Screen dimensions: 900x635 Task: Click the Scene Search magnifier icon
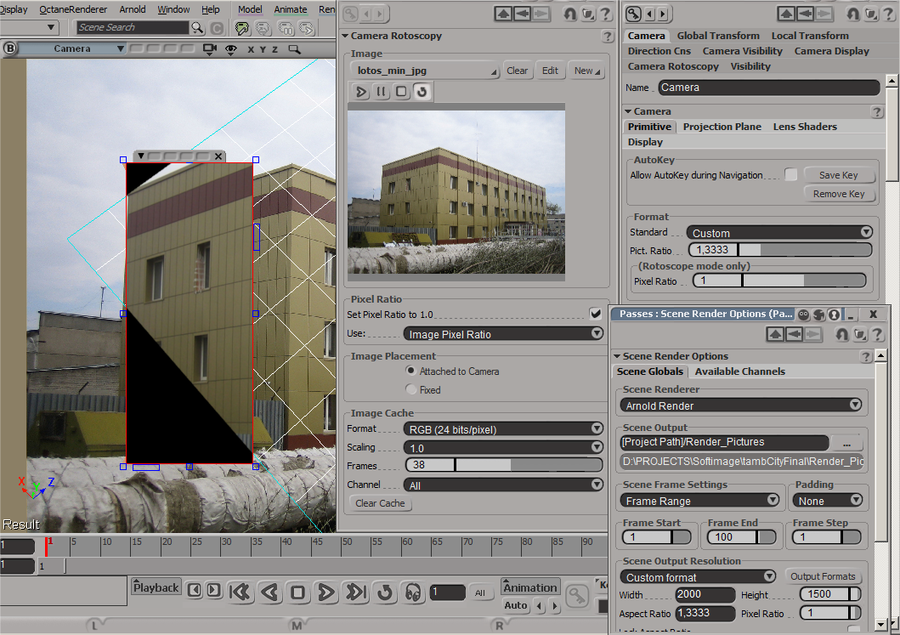pos(197,27)
